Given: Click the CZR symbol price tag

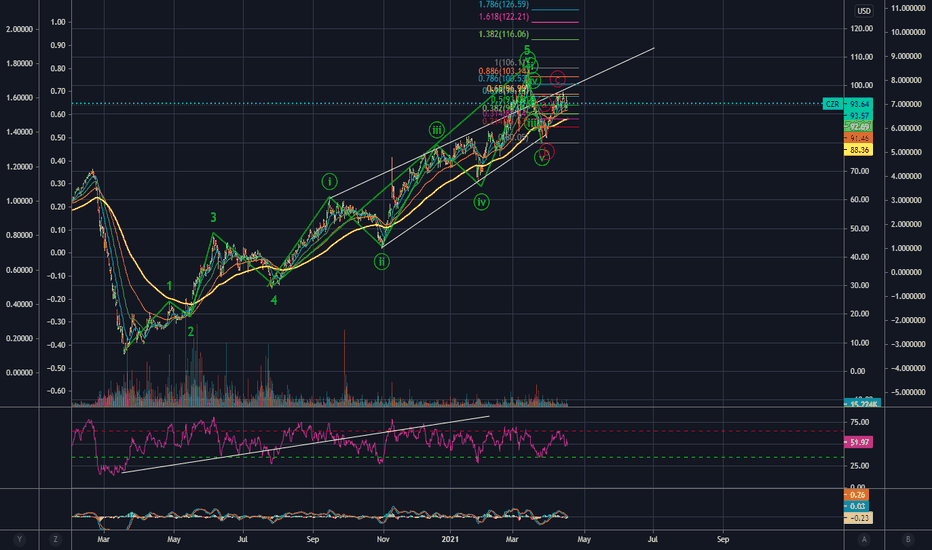Looking at the screenshot, I should [832, 104].
